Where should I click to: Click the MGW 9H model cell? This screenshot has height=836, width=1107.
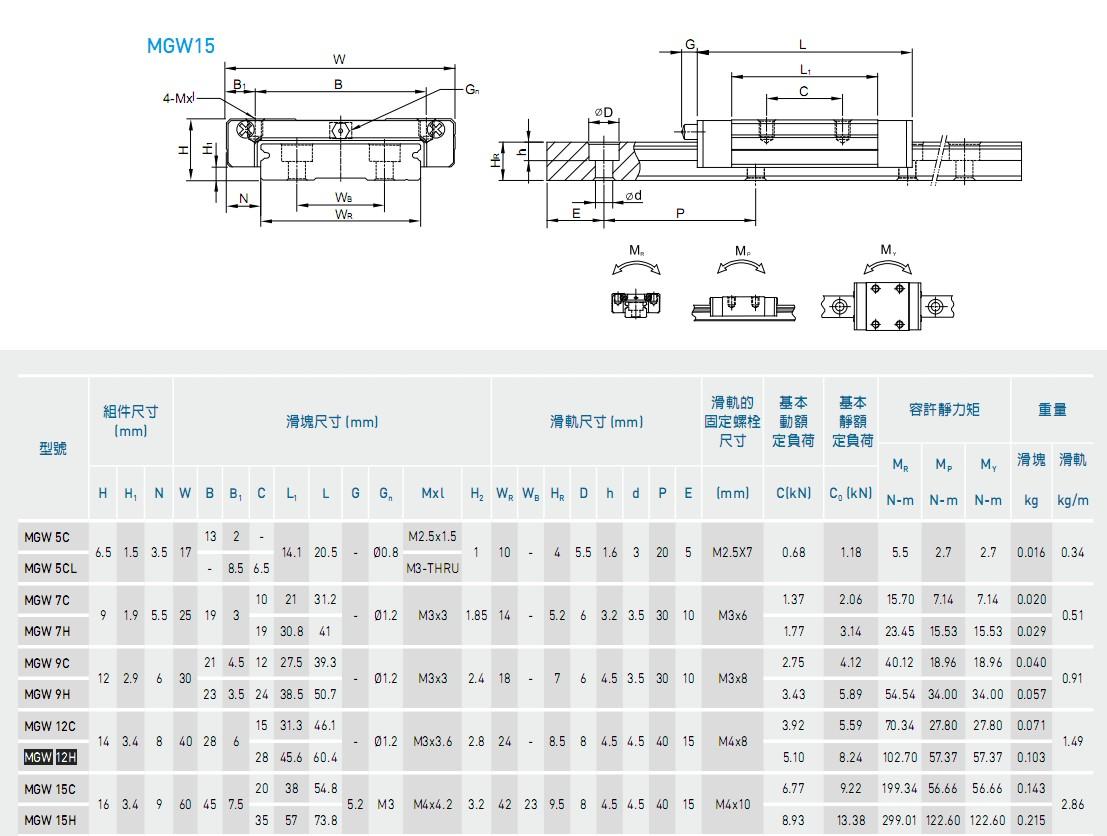pos(47,694)
